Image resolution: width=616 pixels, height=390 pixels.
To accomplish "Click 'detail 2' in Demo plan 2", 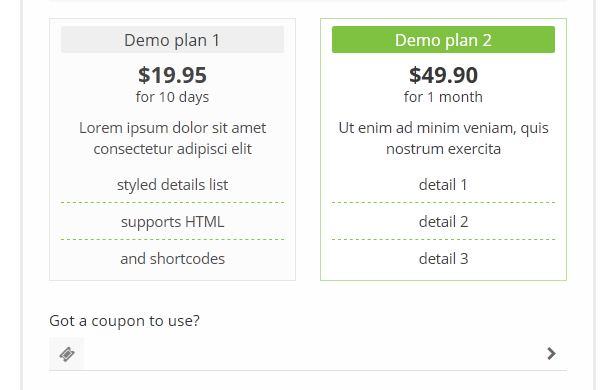I will pos(443,222).
